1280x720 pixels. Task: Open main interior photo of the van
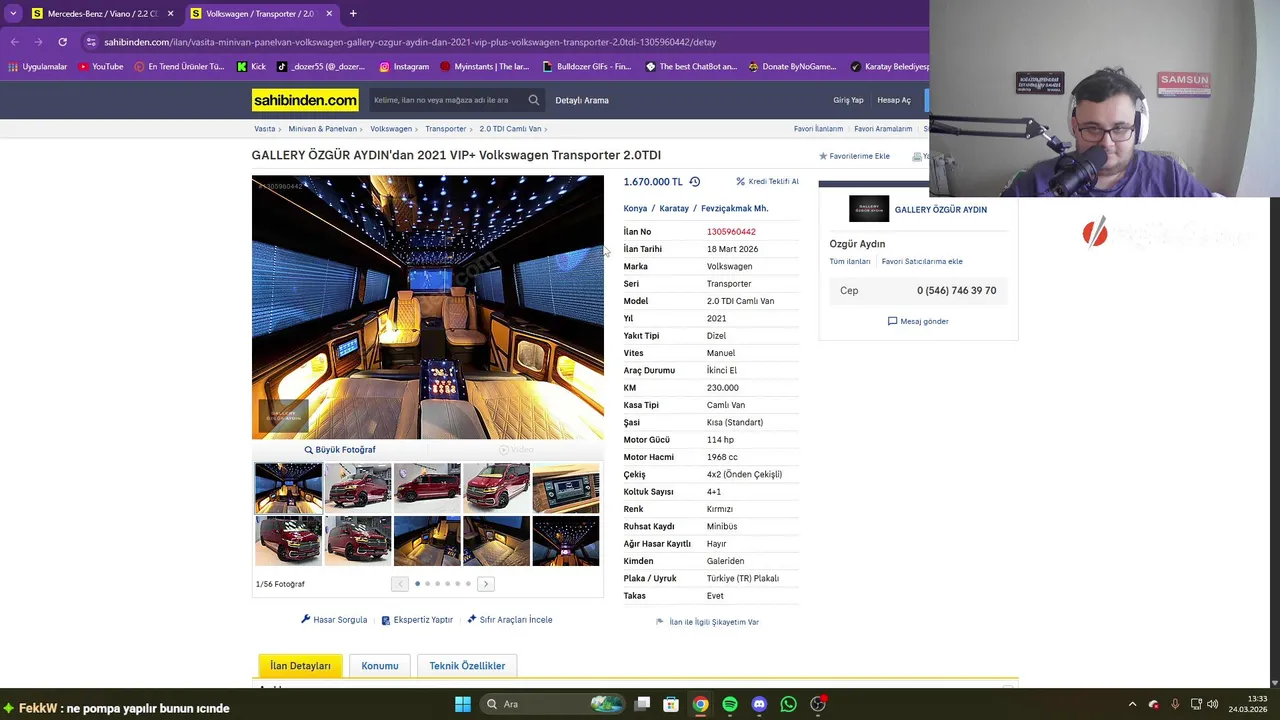coord(428,308)
